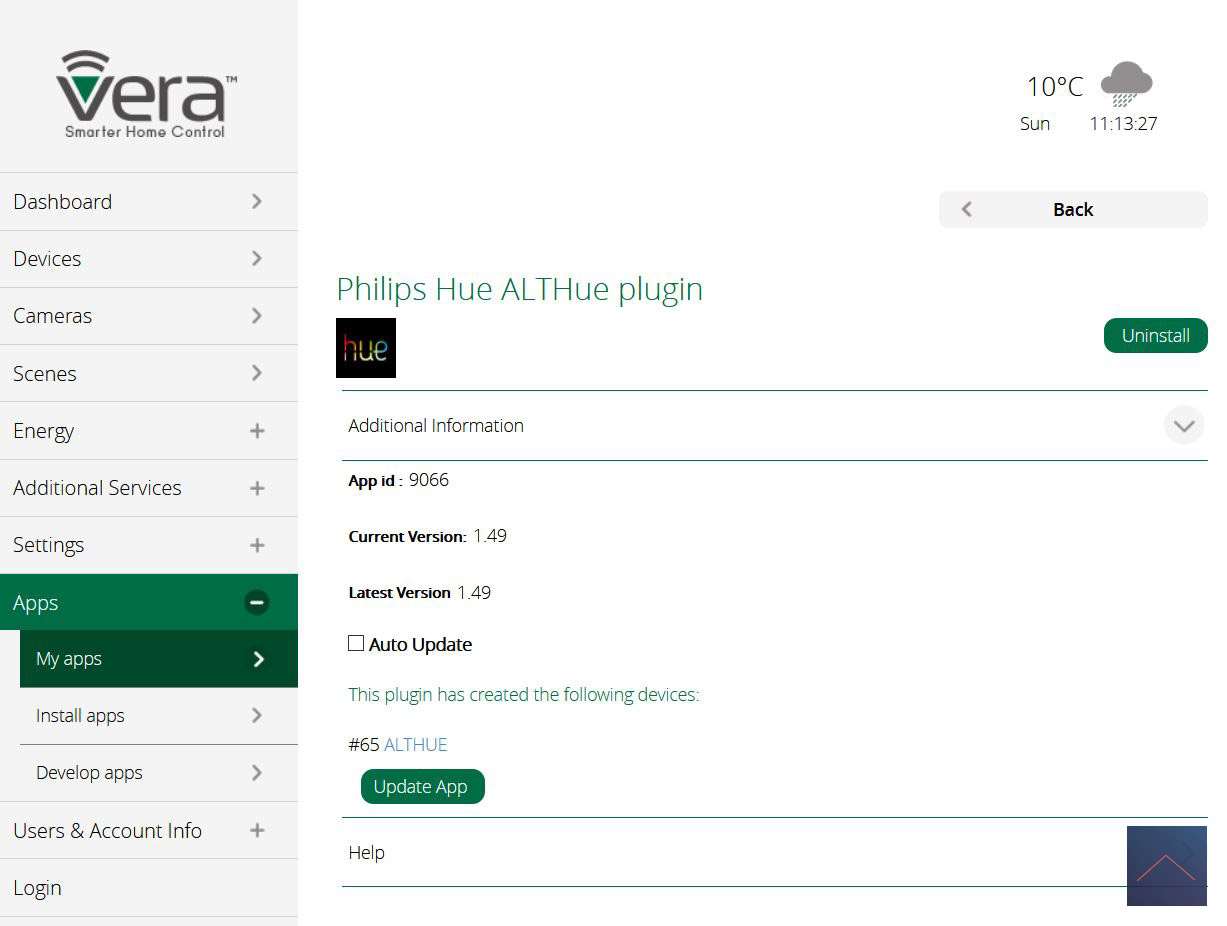Viewport: 1227px width, 926px height.
Task: Click the Install apps arrow icon
Action: click(257, 716)
